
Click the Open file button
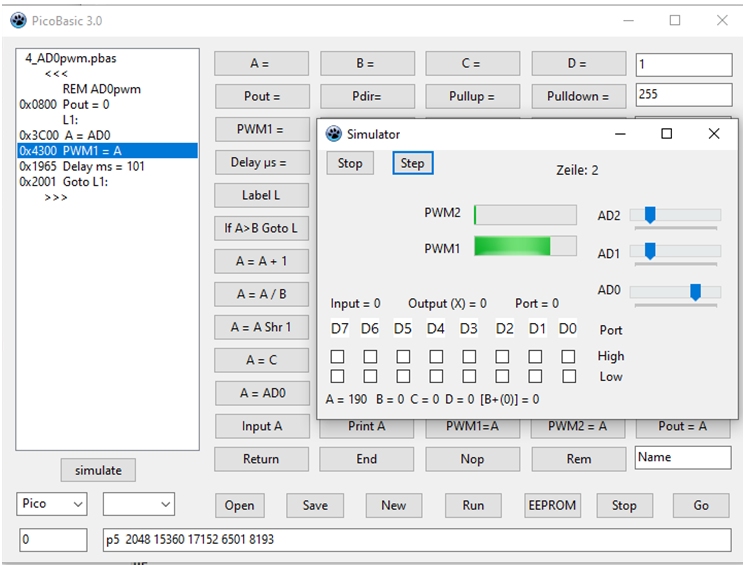click(x=239, y=505)
